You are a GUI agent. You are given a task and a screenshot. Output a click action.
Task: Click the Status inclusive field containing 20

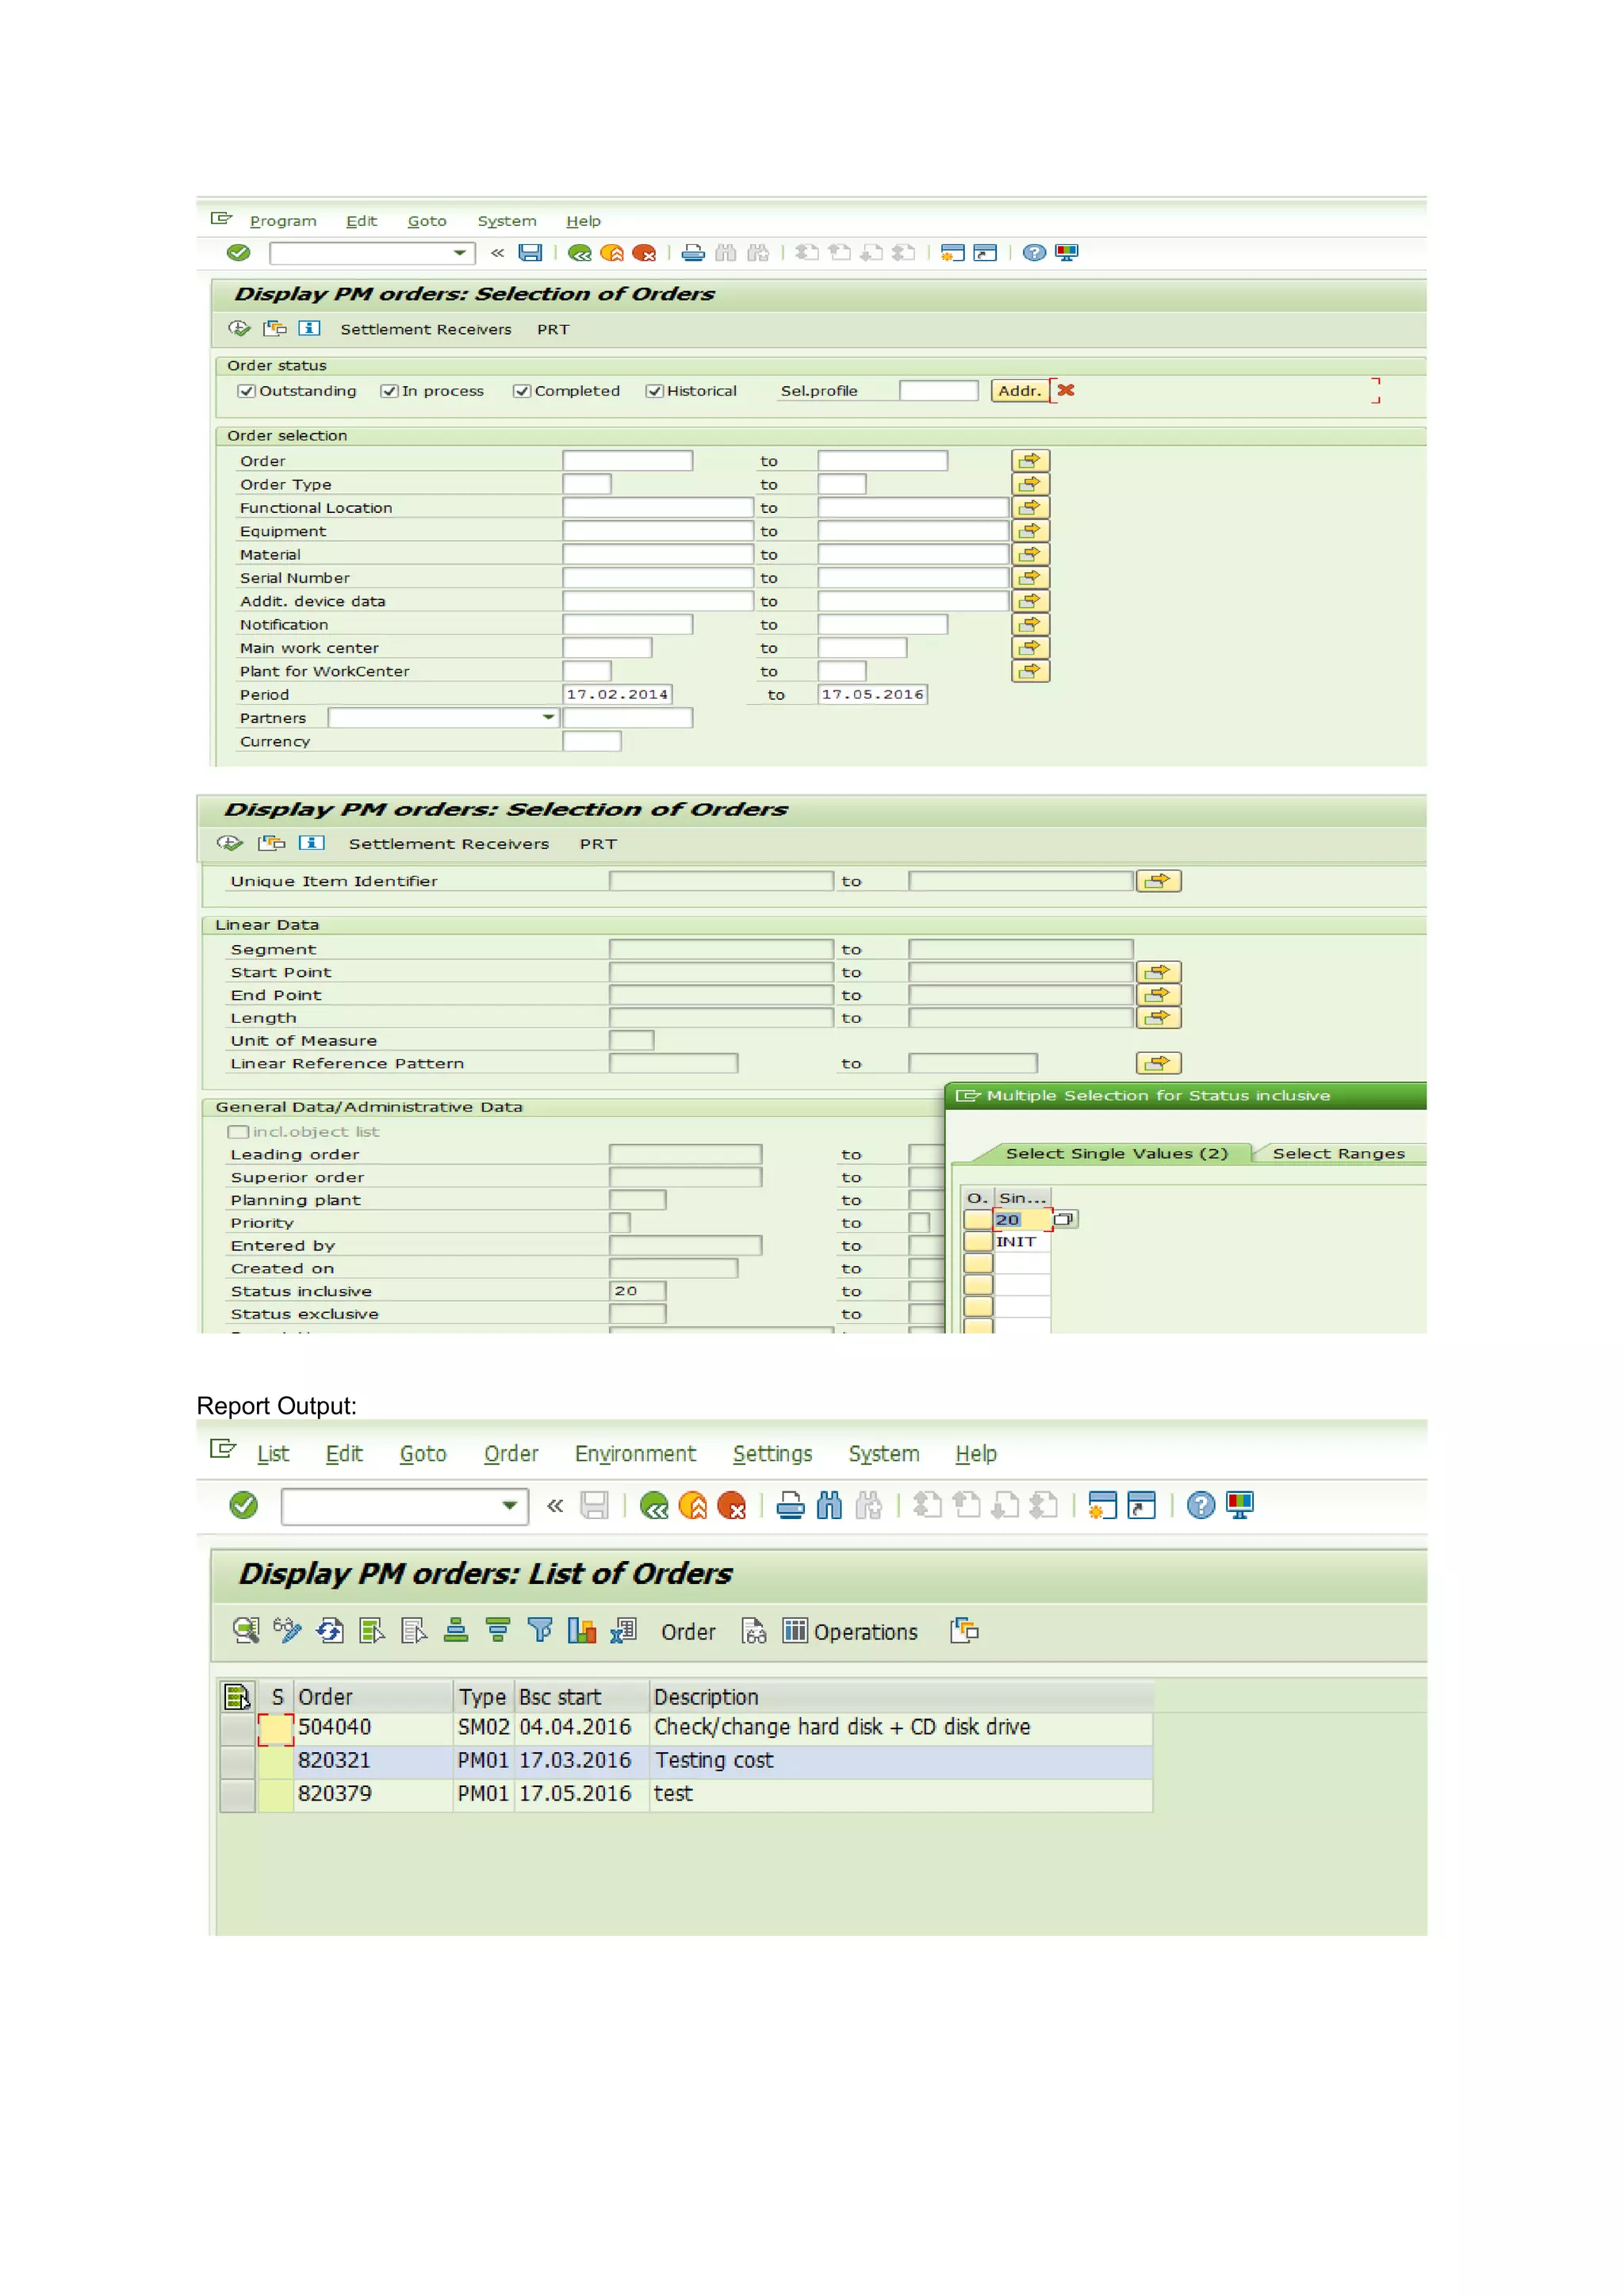(637, 1291)
